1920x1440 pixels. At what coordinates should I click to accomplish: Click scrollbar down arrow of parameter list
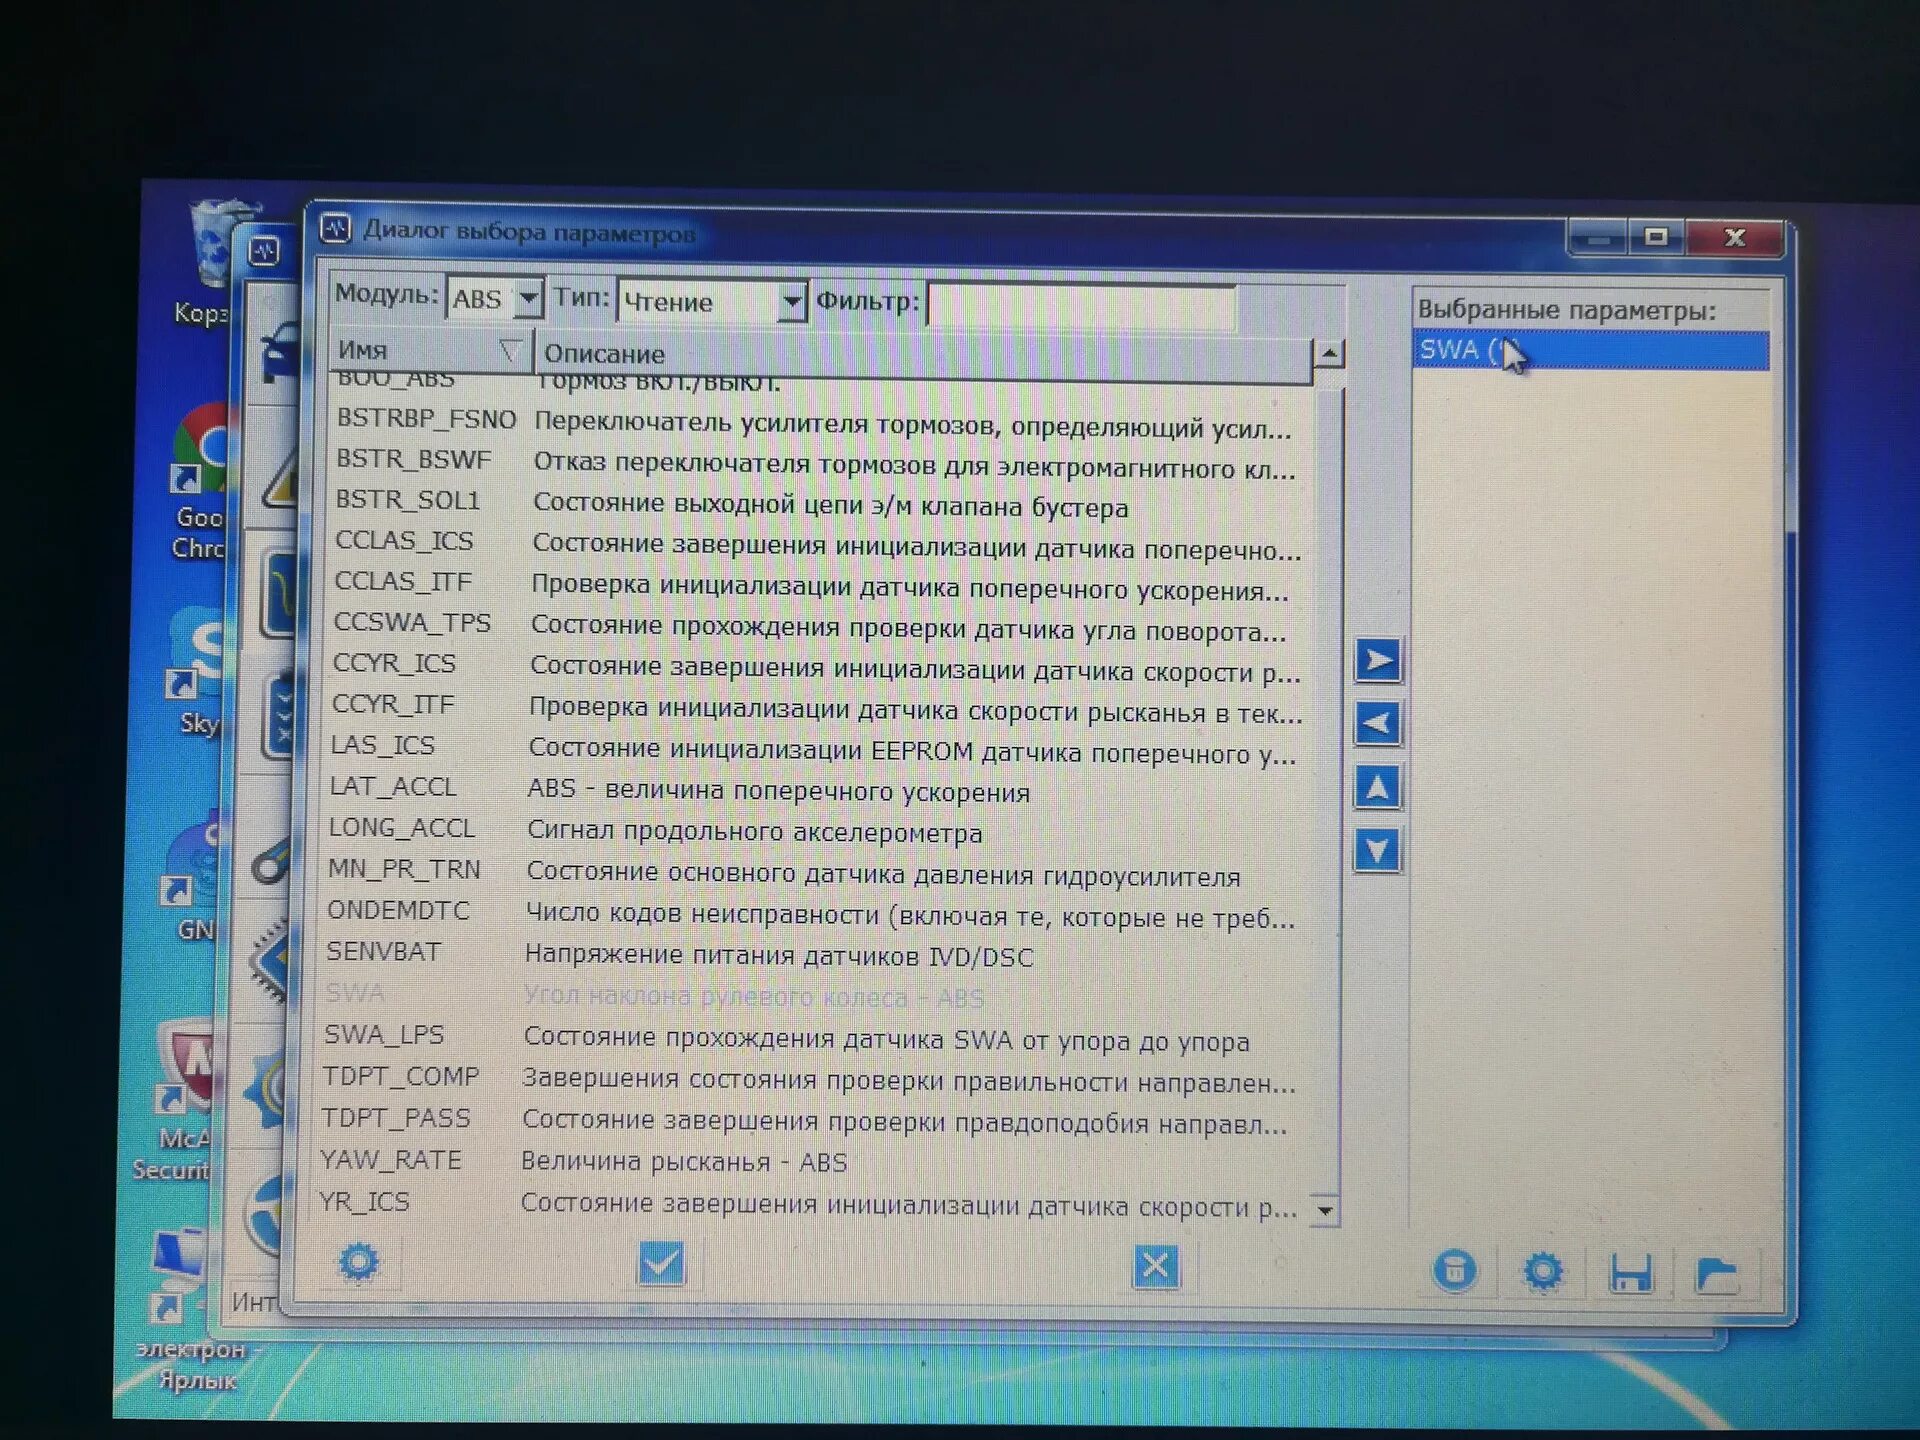[1325, 1210]
